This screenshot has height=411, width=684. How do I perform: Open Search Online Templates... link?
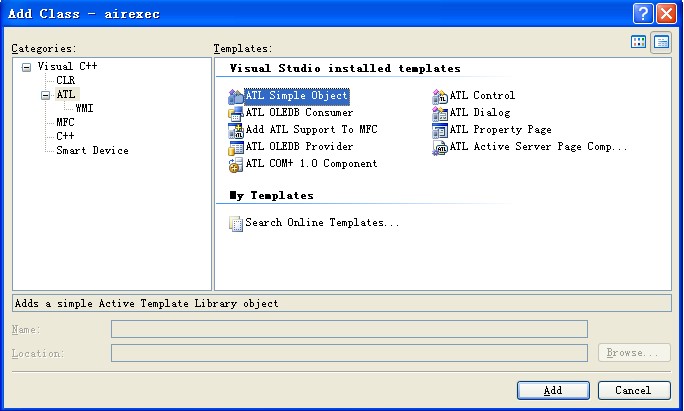tap(322, 223)
